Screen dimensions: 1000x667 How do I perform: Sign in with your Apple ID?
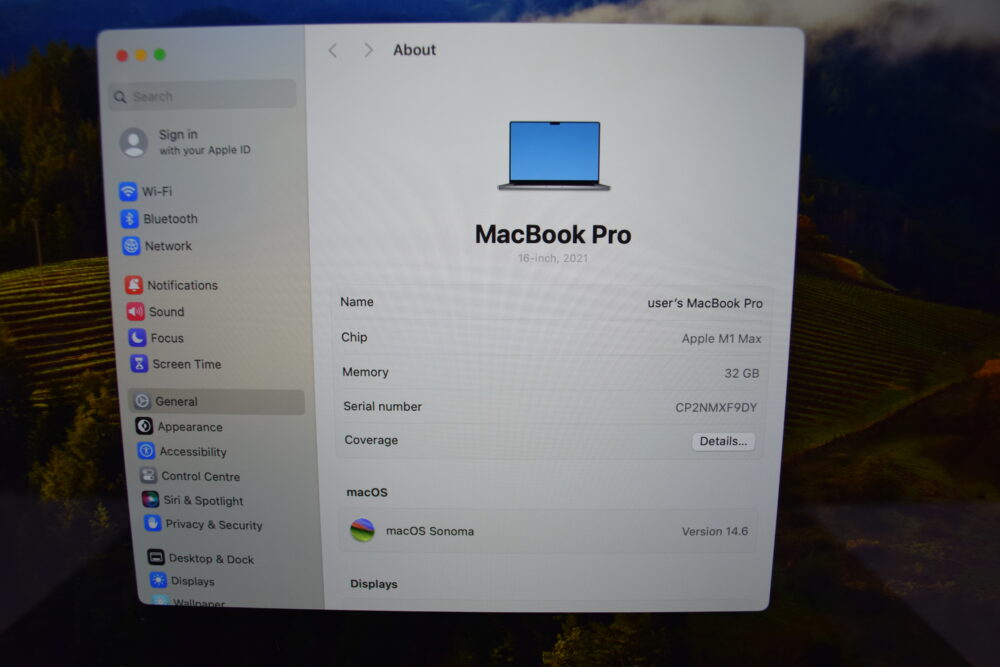coord(205,142)
